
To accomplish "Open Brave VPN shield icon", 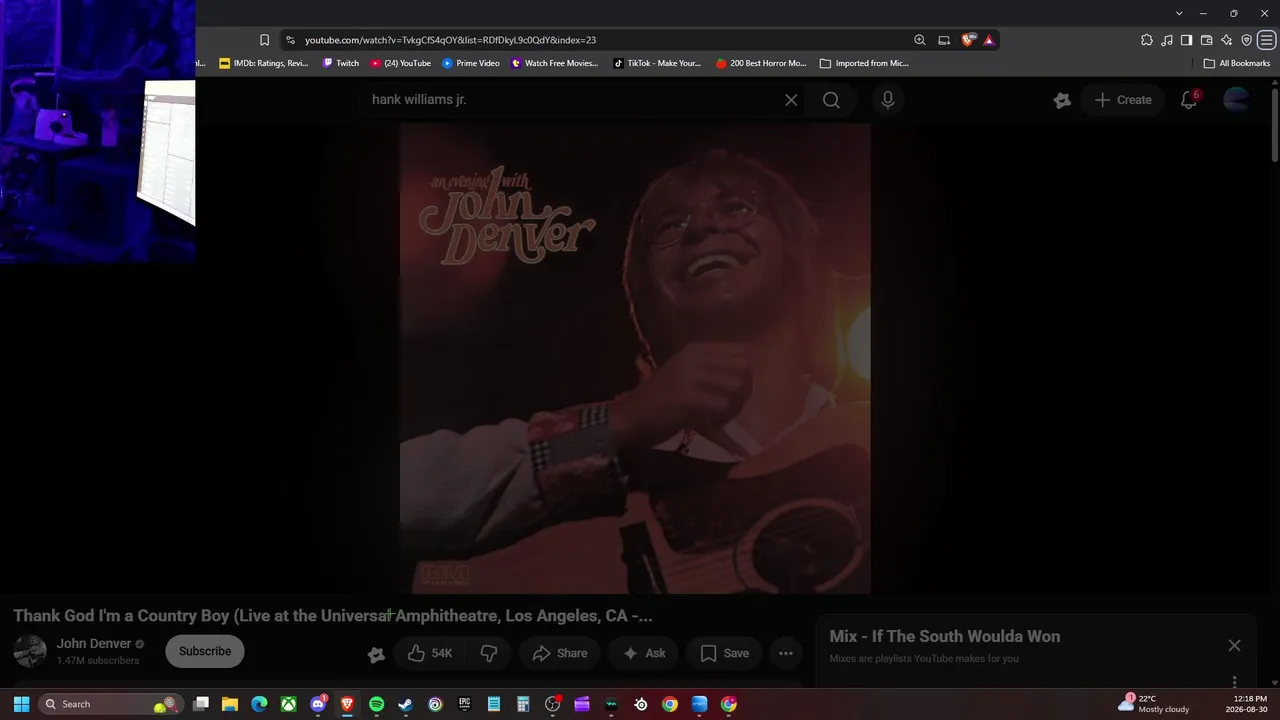I will 1247,40.
